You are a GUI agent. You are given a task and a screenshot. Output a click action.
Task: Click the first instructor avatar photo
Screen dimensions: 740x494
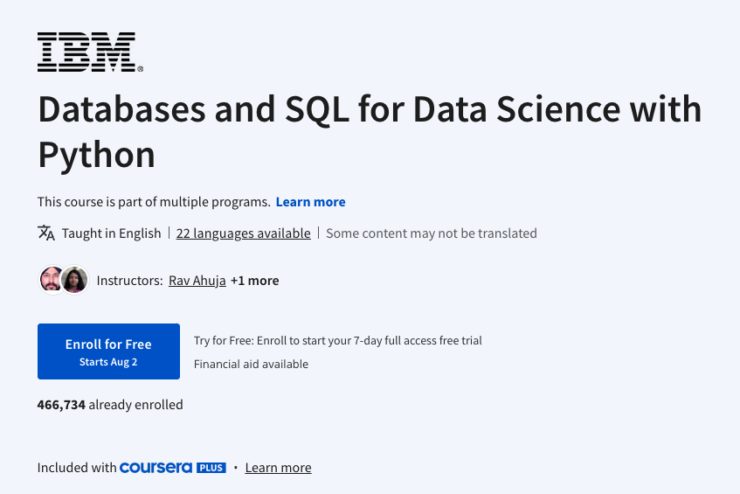click(x=51, y=280)
